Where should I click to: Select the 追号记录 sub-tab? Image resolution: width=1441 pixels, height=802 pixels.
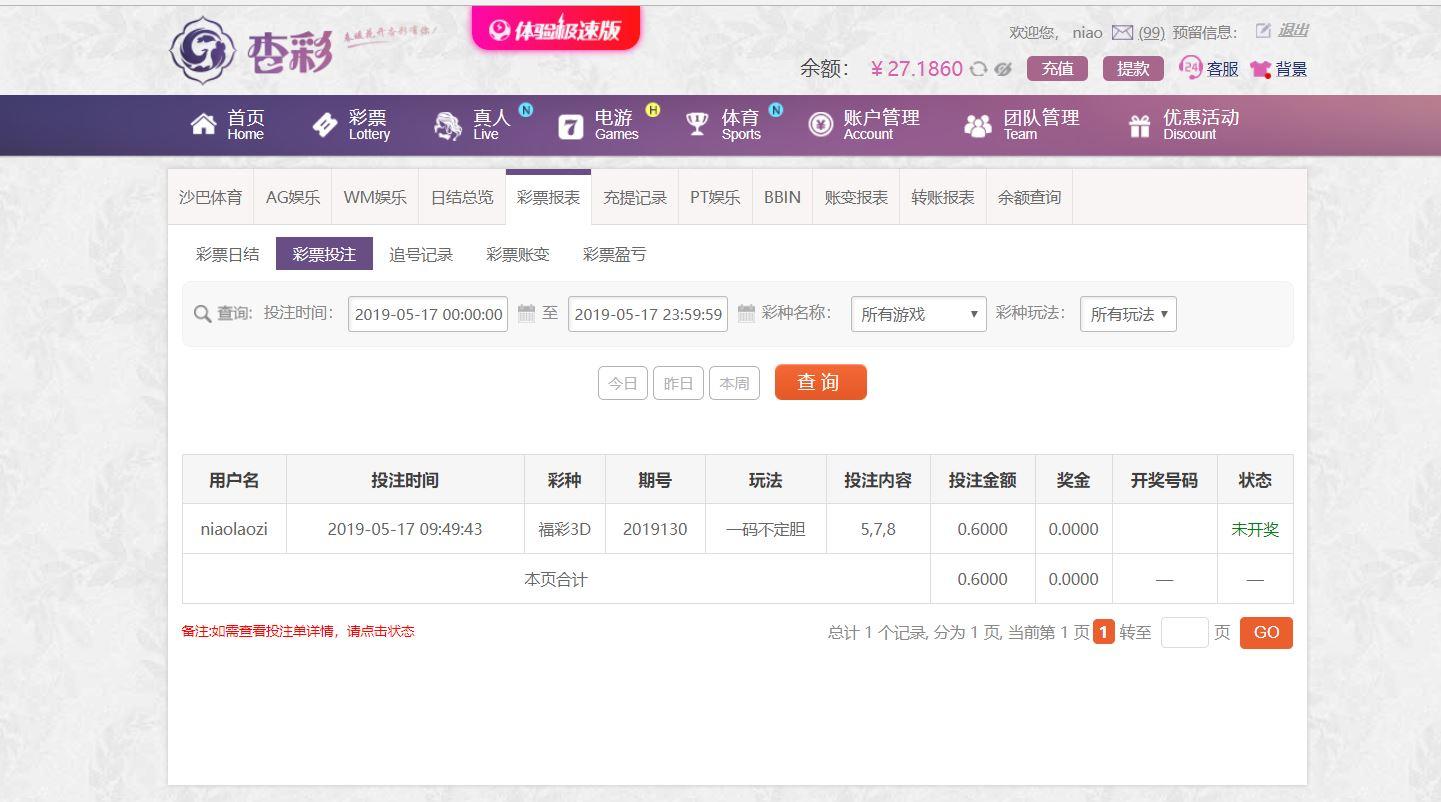click(x=421, y=254)
